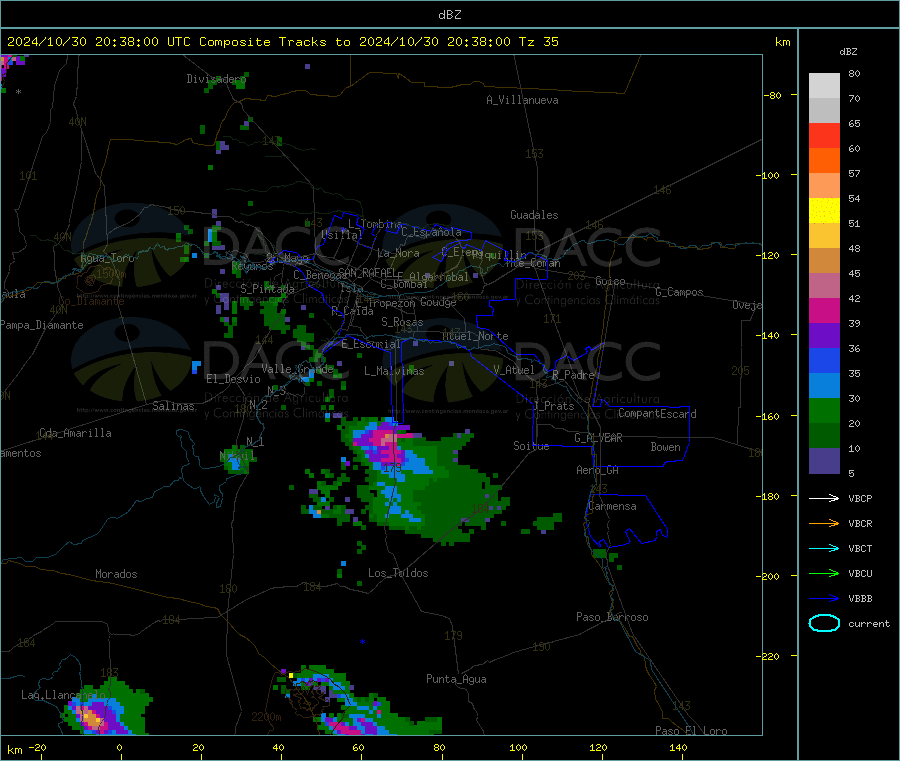Click the cyan VBCT arrow in legend

824,549
